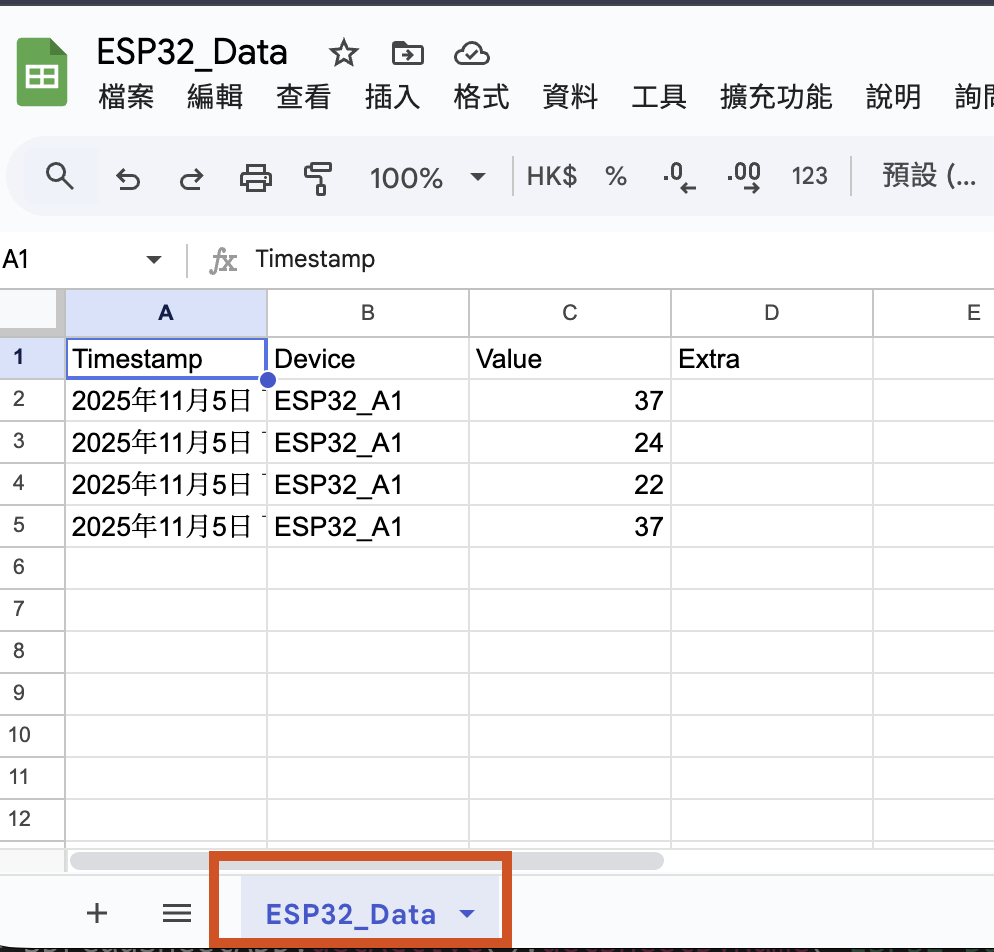
Task: Open the 100% zoom dropdown
Action: [x=427, y=178]
